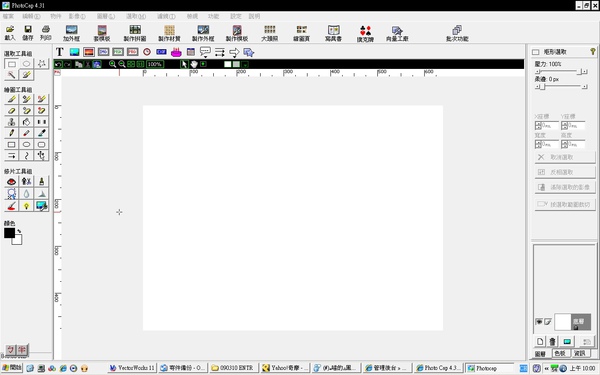Swap foreground and background colors arrow
This screenshot has height=375, width=600.
(x=19, y=231)
